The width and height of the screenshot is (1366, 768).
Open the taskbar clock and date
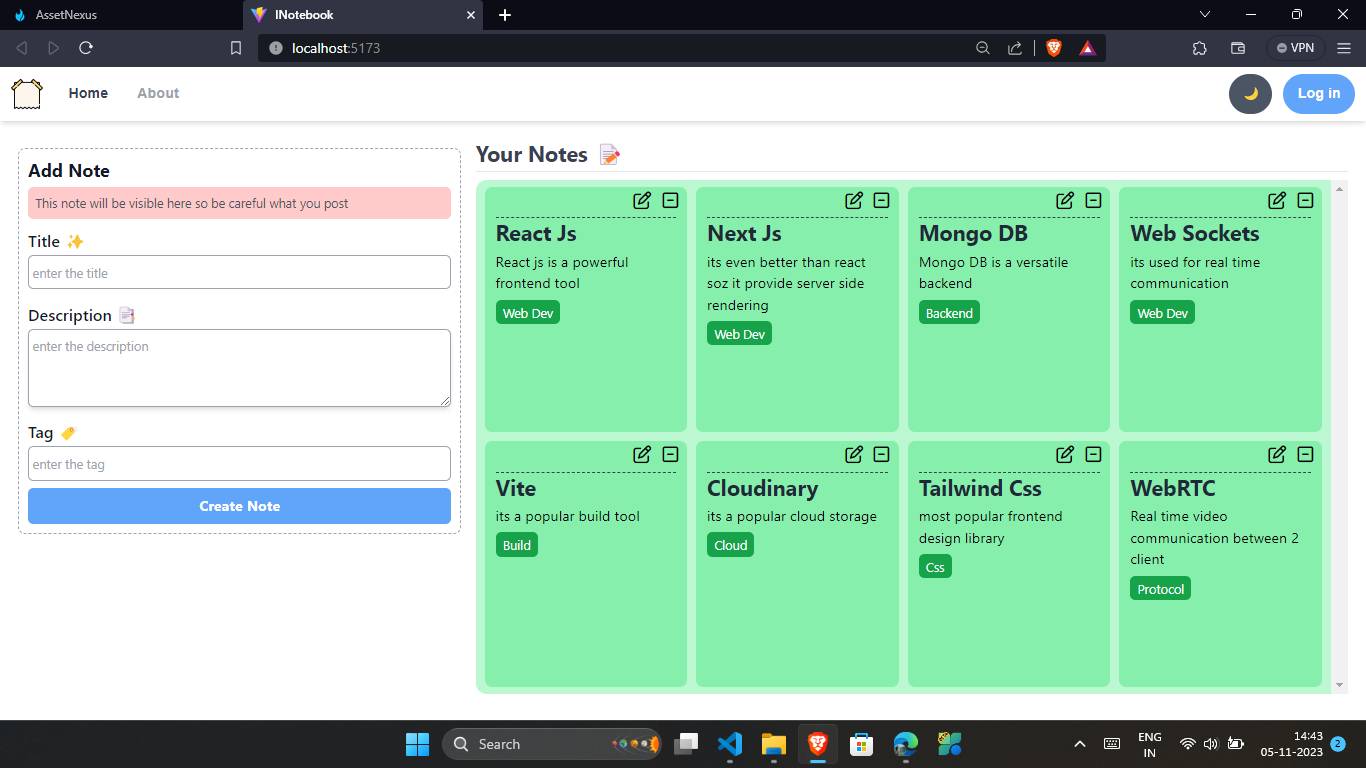click(x=1291, y=744)
